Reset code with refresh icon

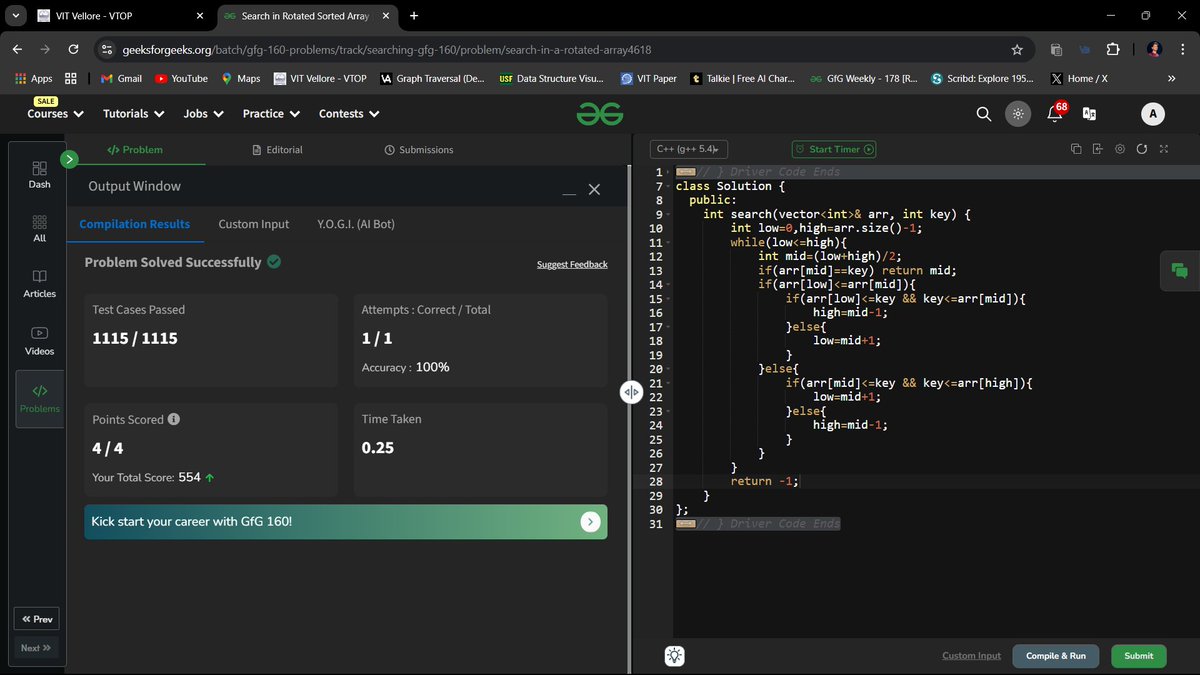coord(1142,149)
